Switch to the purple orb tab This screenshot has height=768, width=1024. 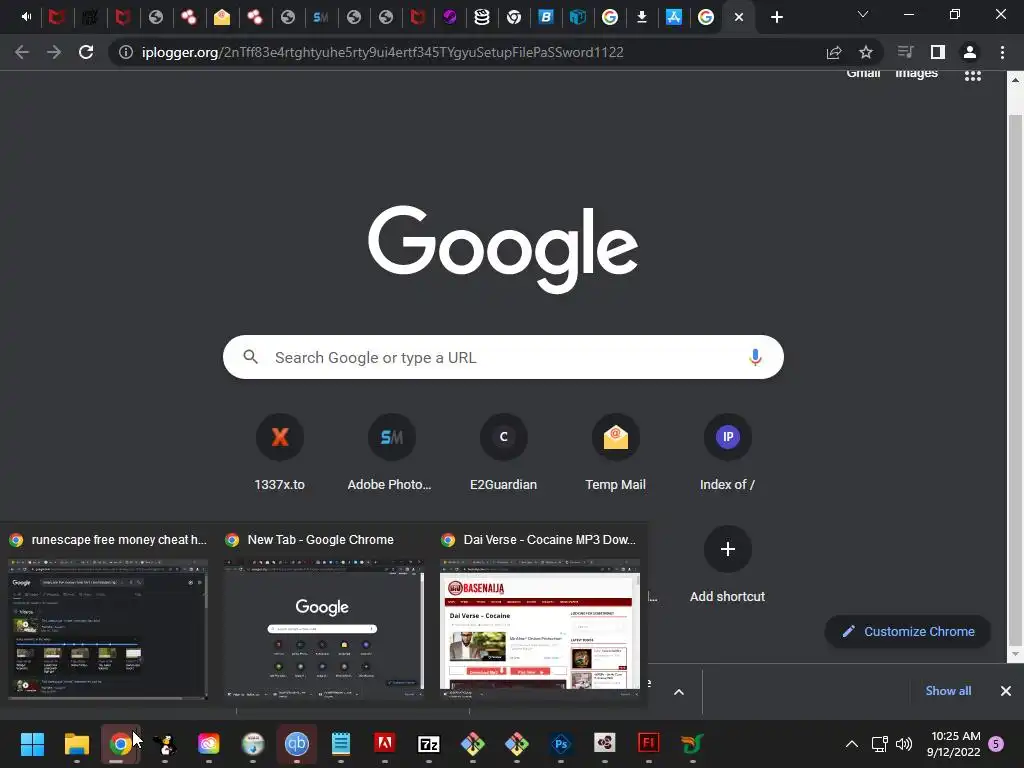449,17
